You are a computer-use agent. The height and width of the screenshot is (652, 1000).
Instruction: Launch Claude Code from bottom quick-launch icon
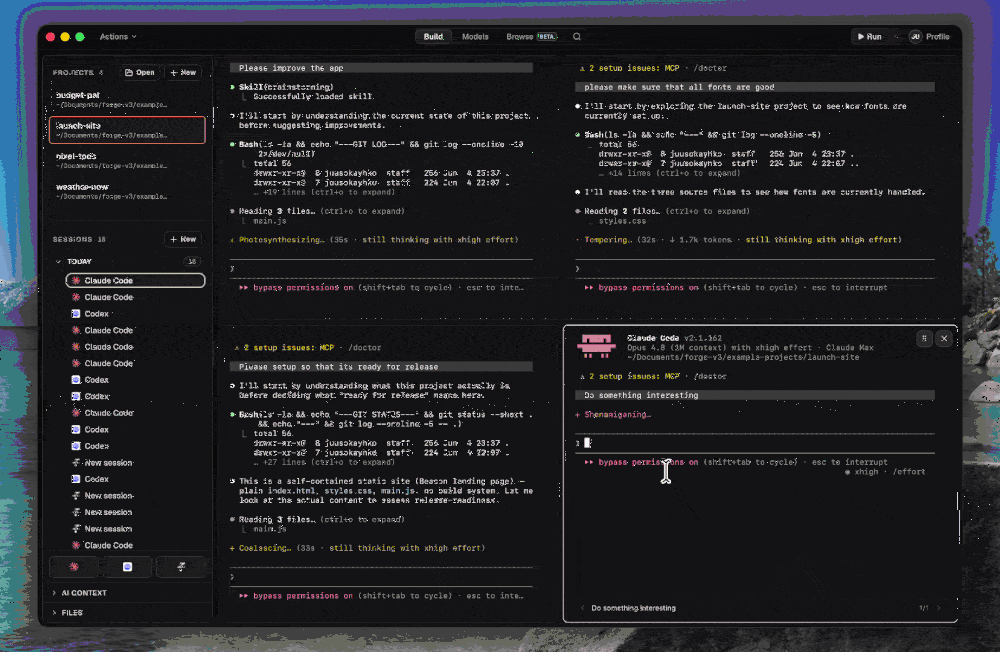click(x=75, y=567)
